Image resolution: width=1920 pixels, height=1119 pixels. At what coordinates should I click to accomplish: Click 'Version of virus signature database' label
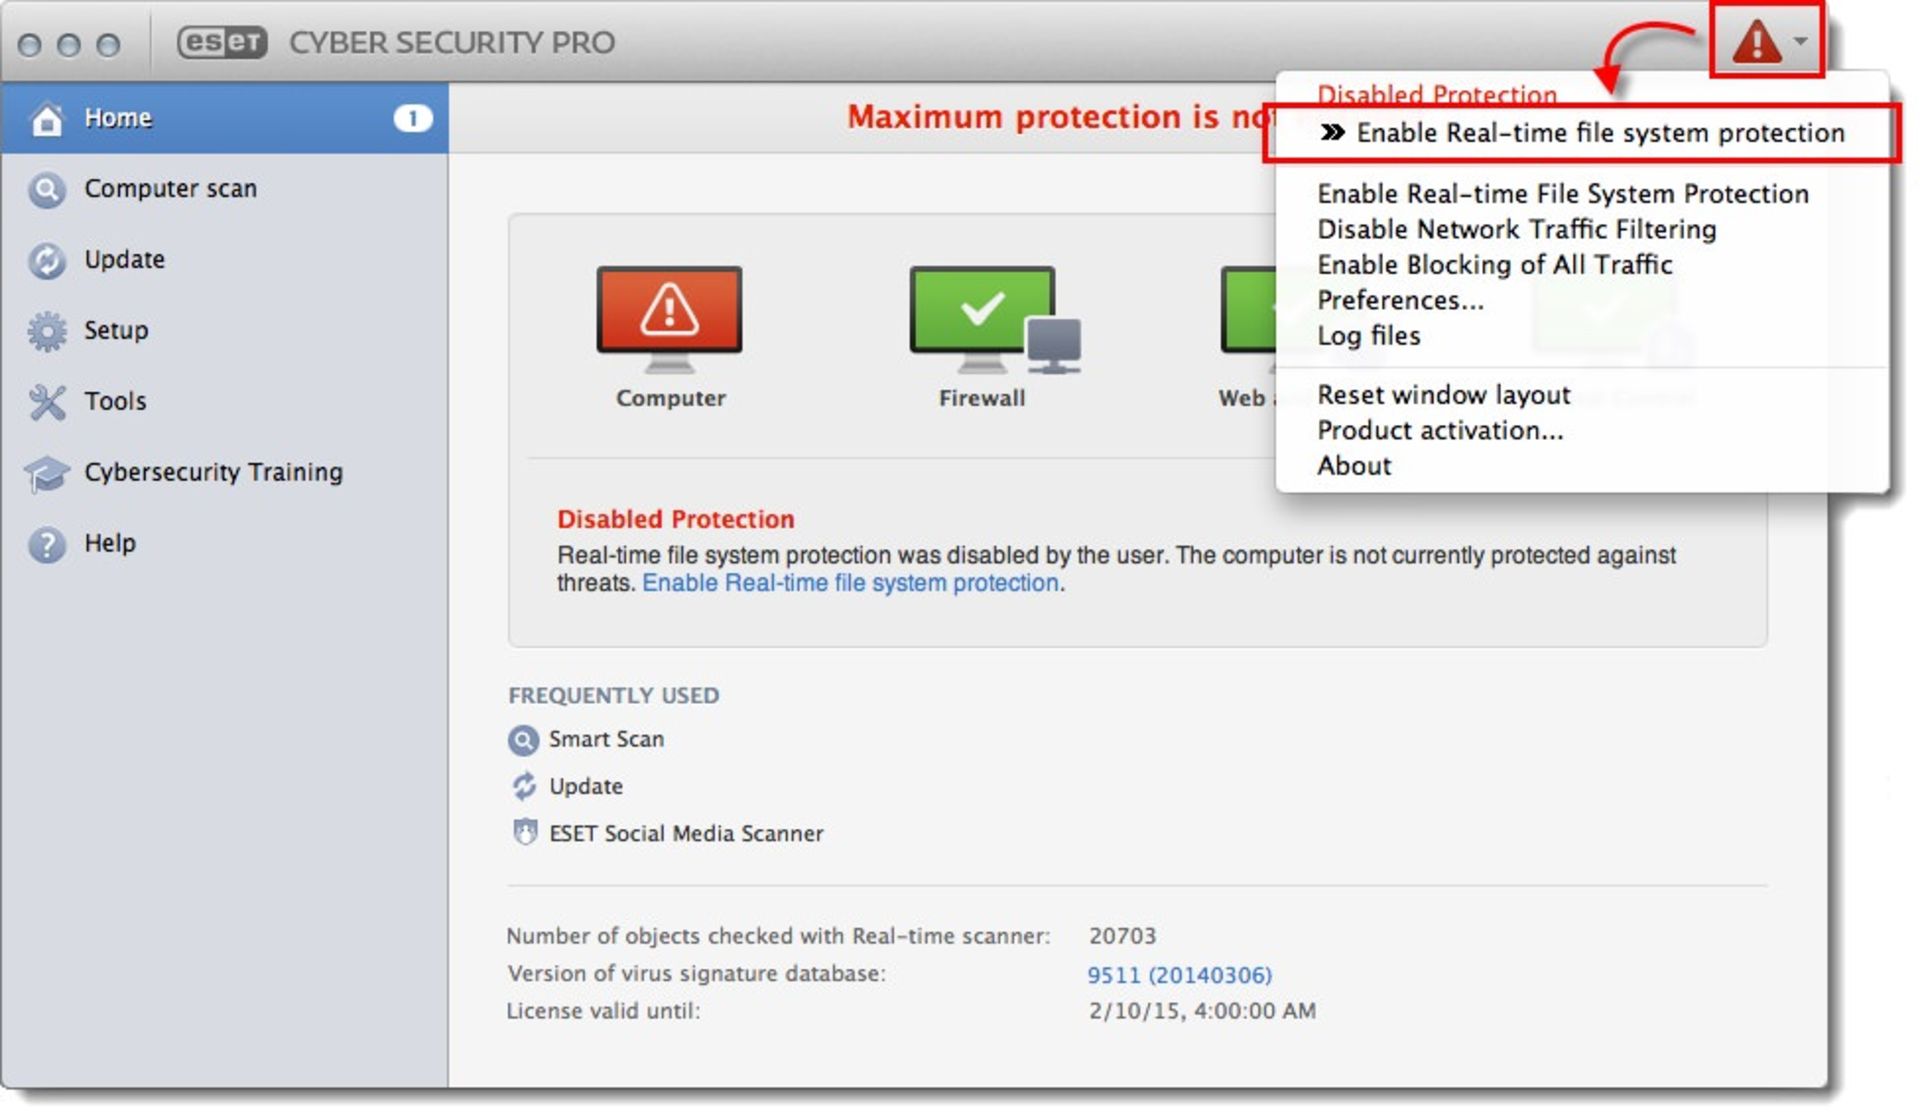(x=696, y=974)
